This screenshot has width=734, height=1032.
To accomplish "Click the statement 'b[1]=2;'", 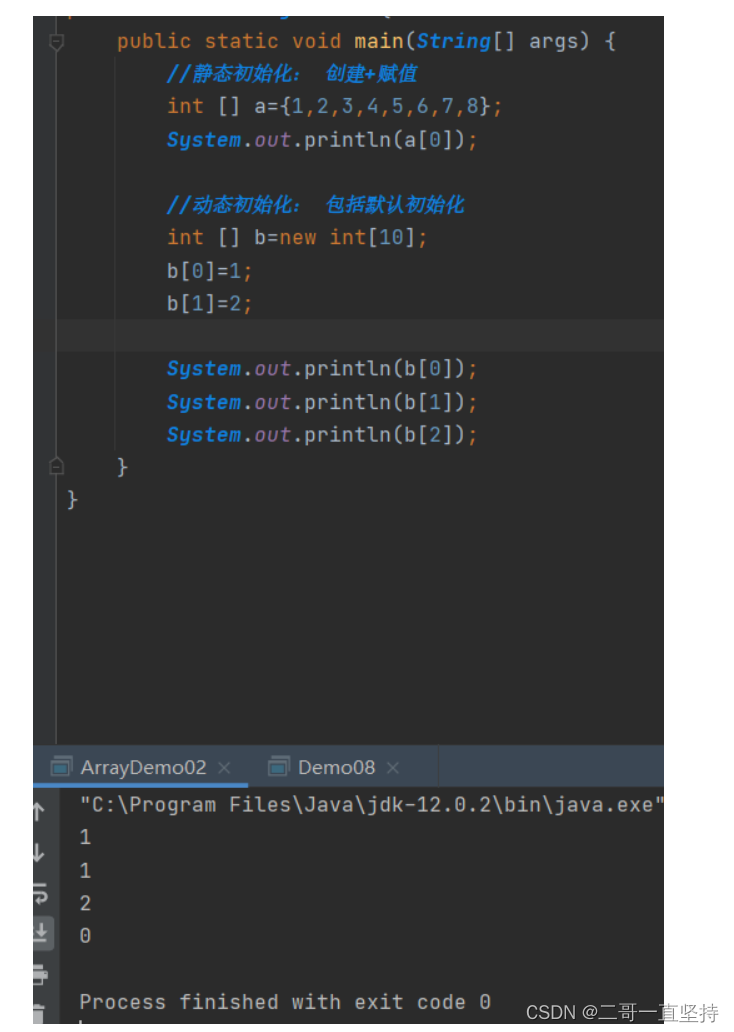I will 209,303.
